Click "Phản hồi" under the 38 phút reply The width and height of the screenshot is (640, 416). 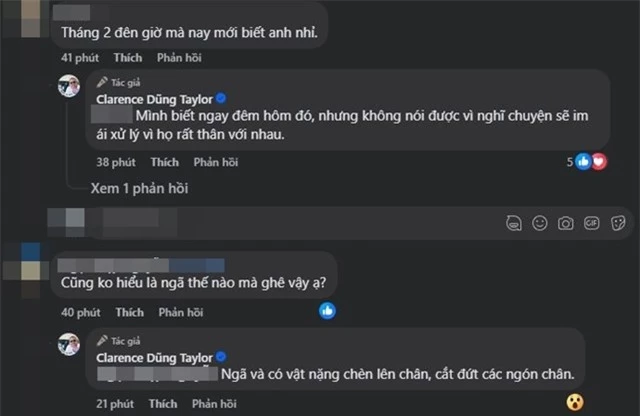[214, 161]
